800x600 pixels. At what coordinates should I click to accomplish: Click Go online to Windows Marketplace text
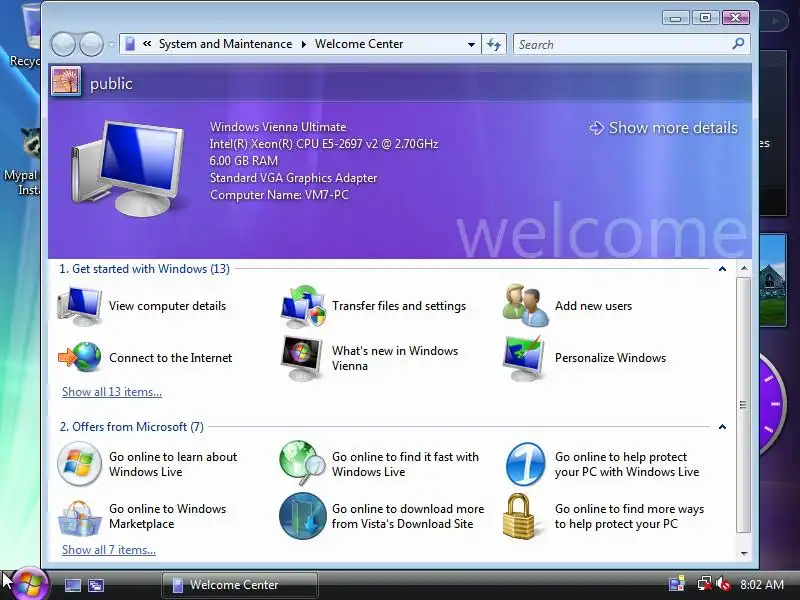point(167,516)
